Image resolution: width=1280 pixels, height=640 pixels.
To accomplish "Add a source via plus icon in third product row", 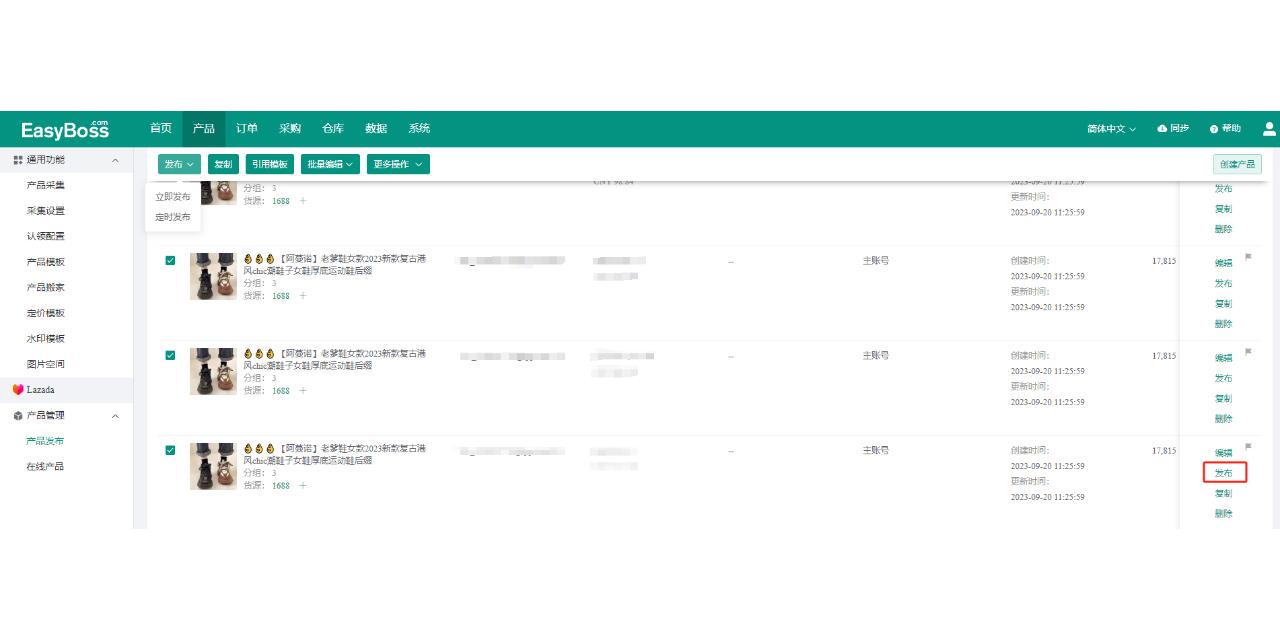I will (303, 391).
